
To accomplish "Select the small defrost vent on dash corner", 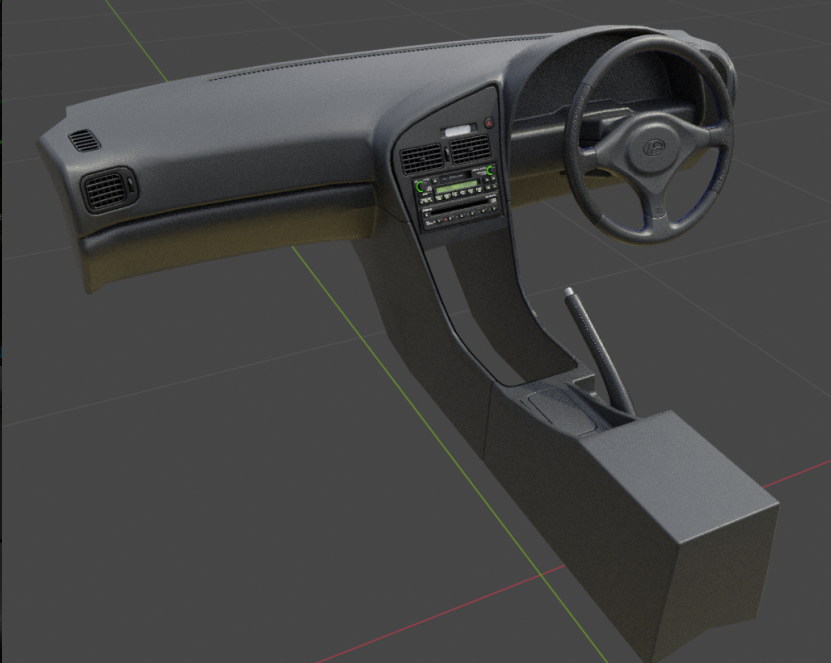I will pos(84,140).
